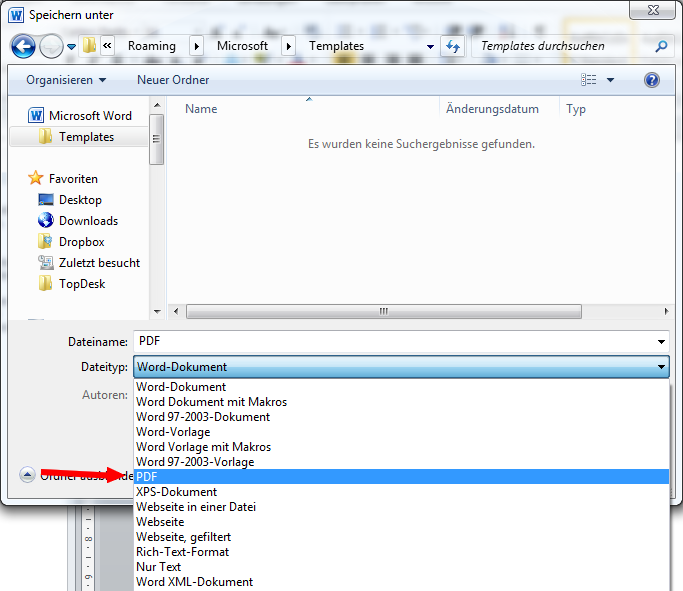Click the TopDesk folder icon
This screenshot has height=591, width=683.
click(45, 284)
